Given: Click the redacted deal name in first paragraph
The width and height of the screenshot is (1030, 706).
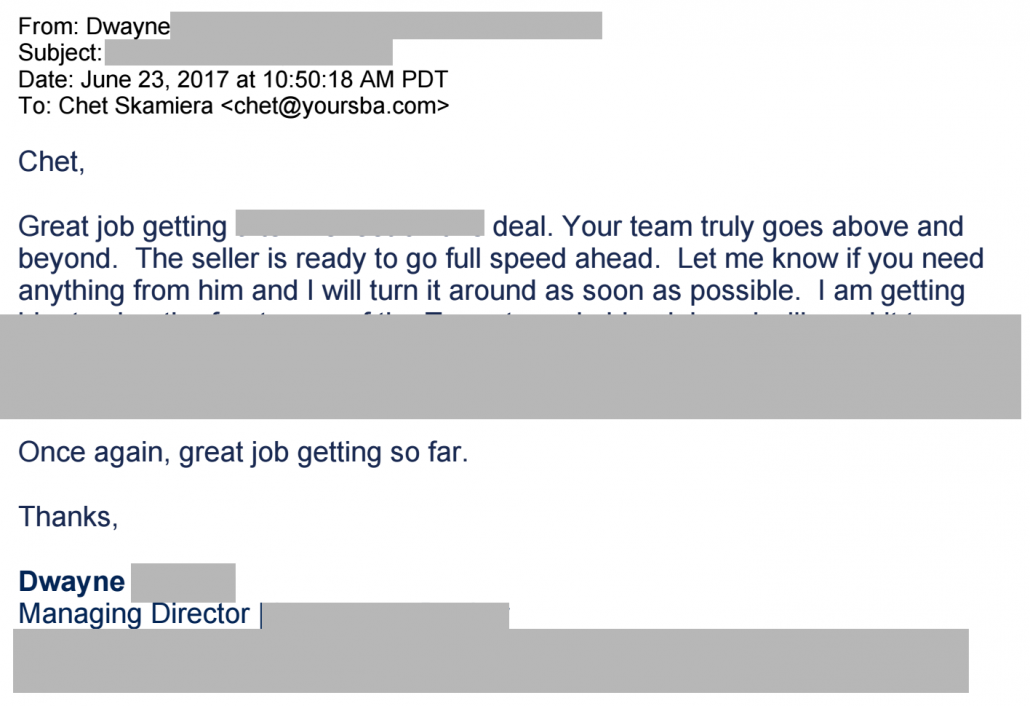Looking at the screenshot, I should point(360,225).
